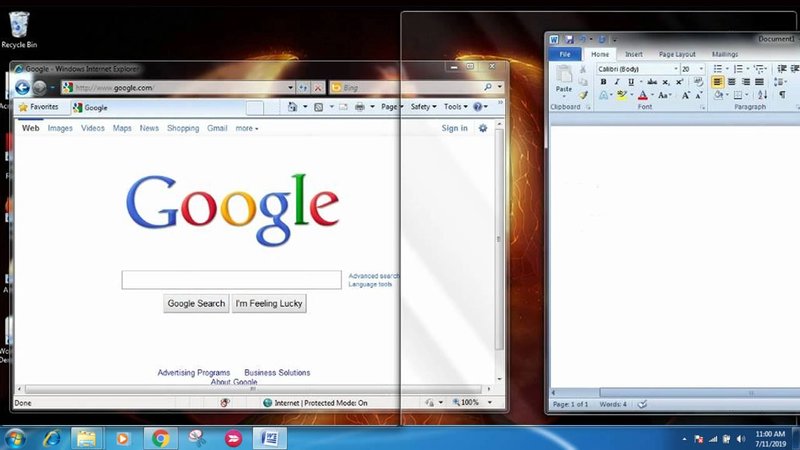Click the Advertising Programs link
This screenshot has height=450, width=800.
(193, 373)
